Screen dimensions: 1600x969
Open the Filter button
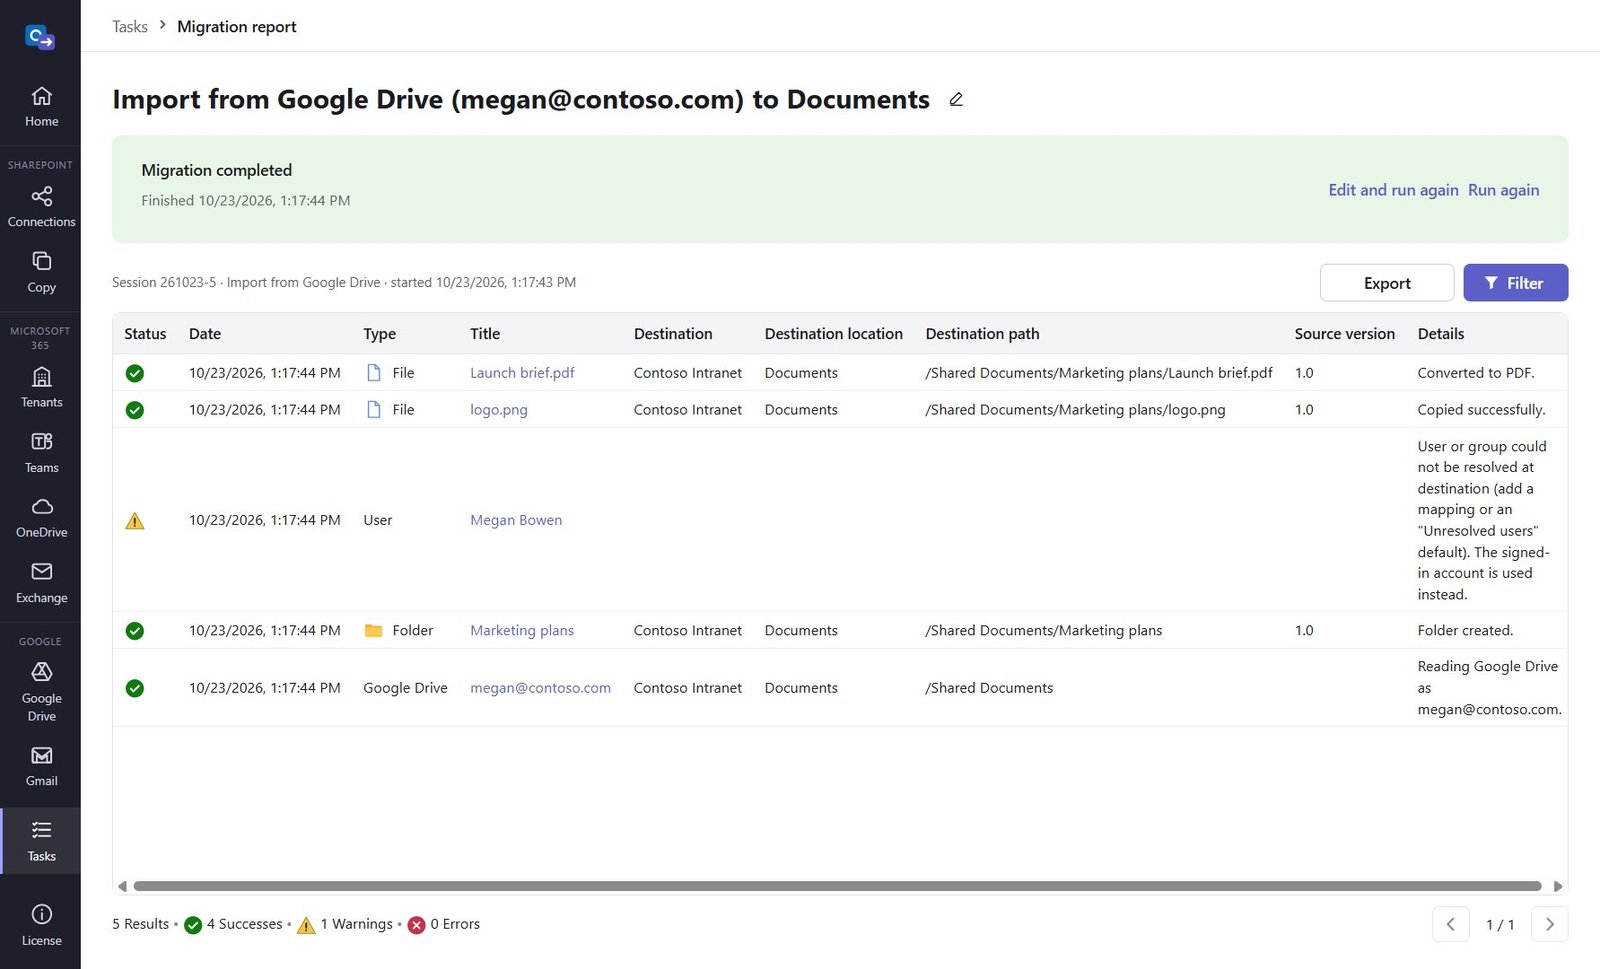(x=1515, y=283)
